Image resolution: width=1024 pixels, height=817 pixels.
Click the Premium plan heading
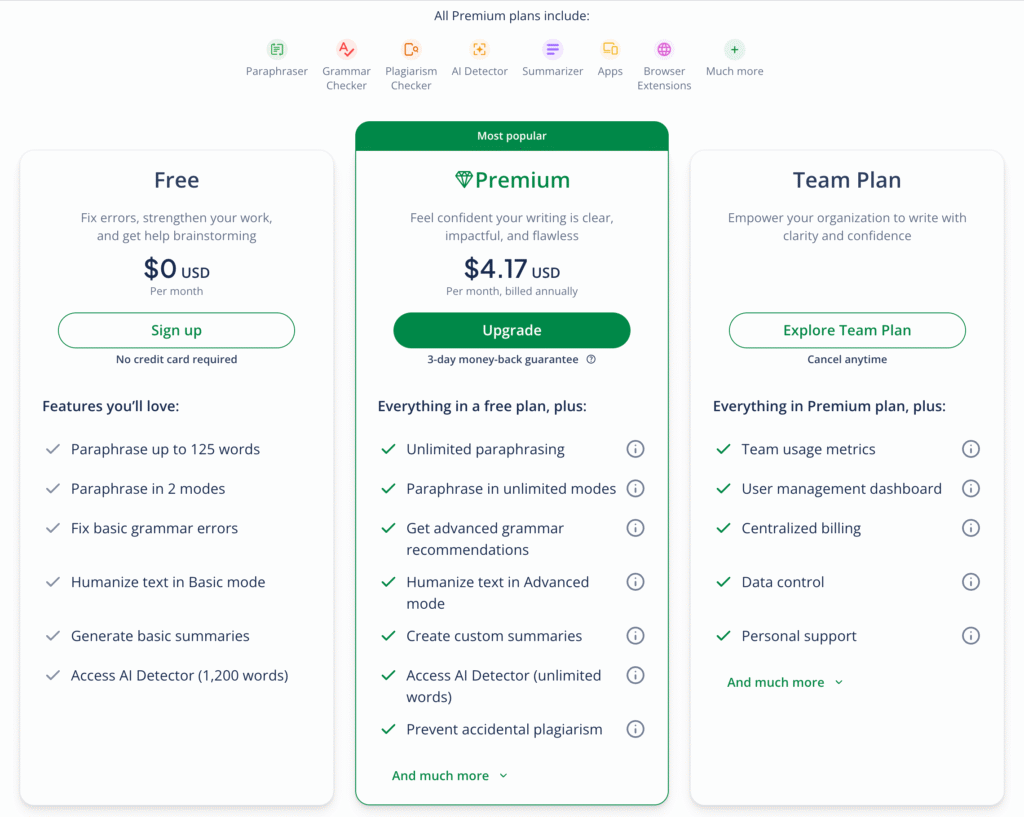513,180
